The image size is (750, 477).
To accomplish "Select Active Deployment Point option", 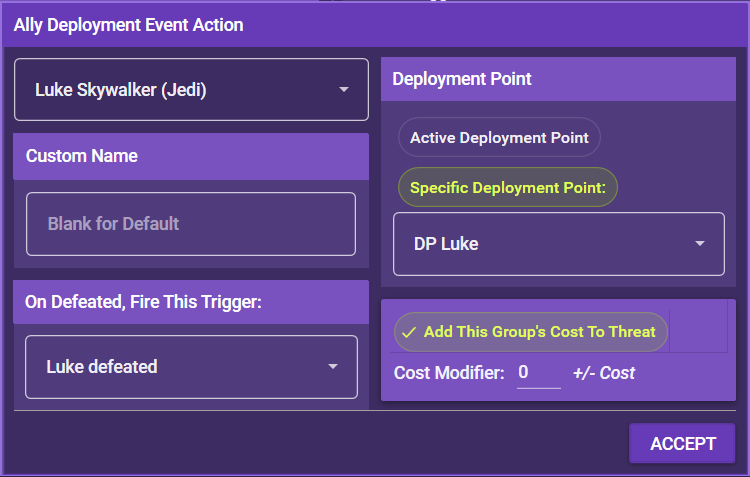I will pos(499,137).
